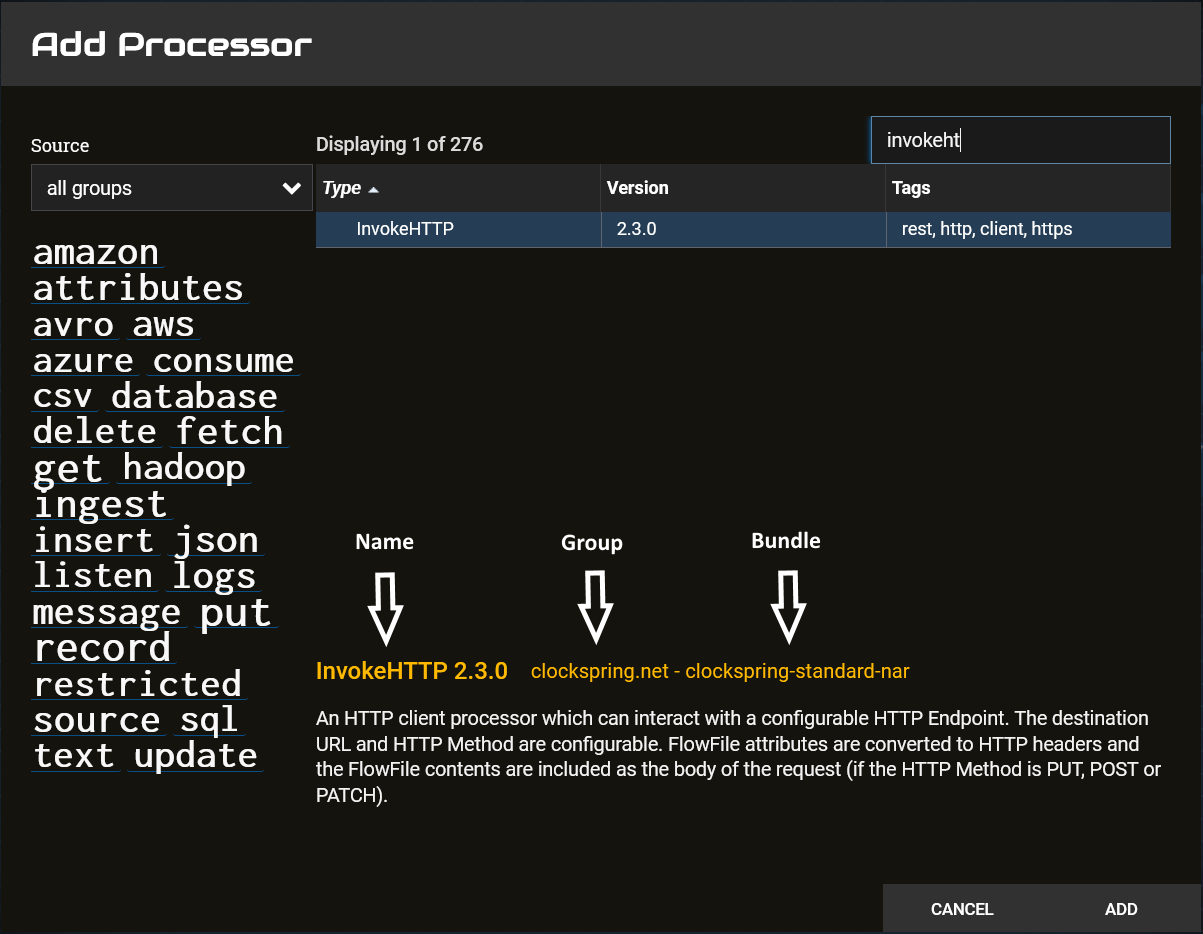Filter by the attributes tag

[138, 288]
